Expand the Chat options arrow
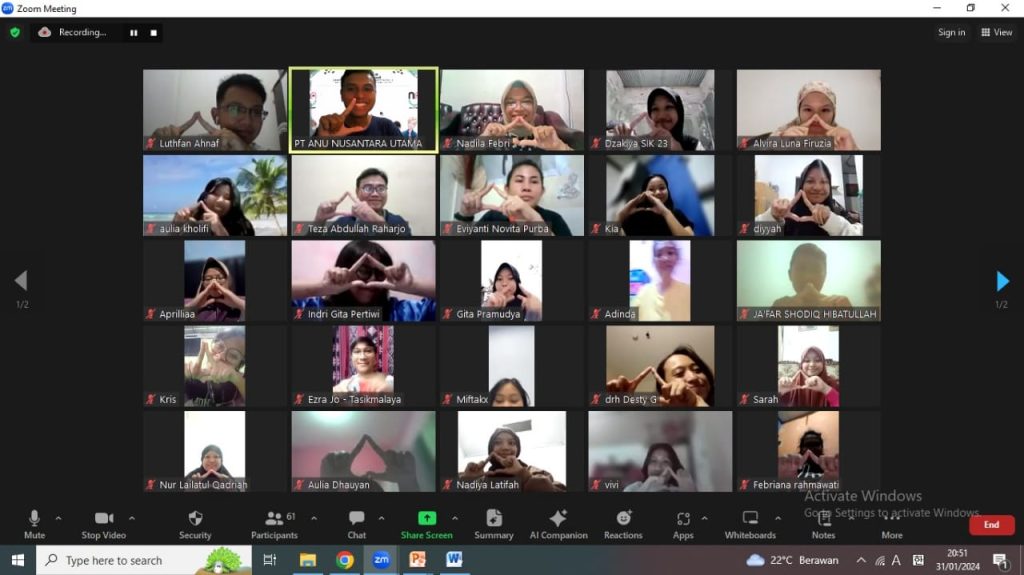Viewport: 1024px width, 575px height. click(x=381, y=518)
